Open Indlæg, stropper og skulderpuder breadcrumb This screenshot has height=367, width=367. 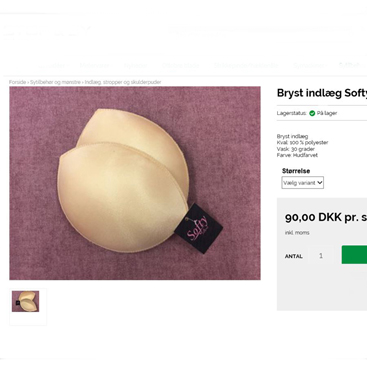pyautogui.click(x=123, y=82)
